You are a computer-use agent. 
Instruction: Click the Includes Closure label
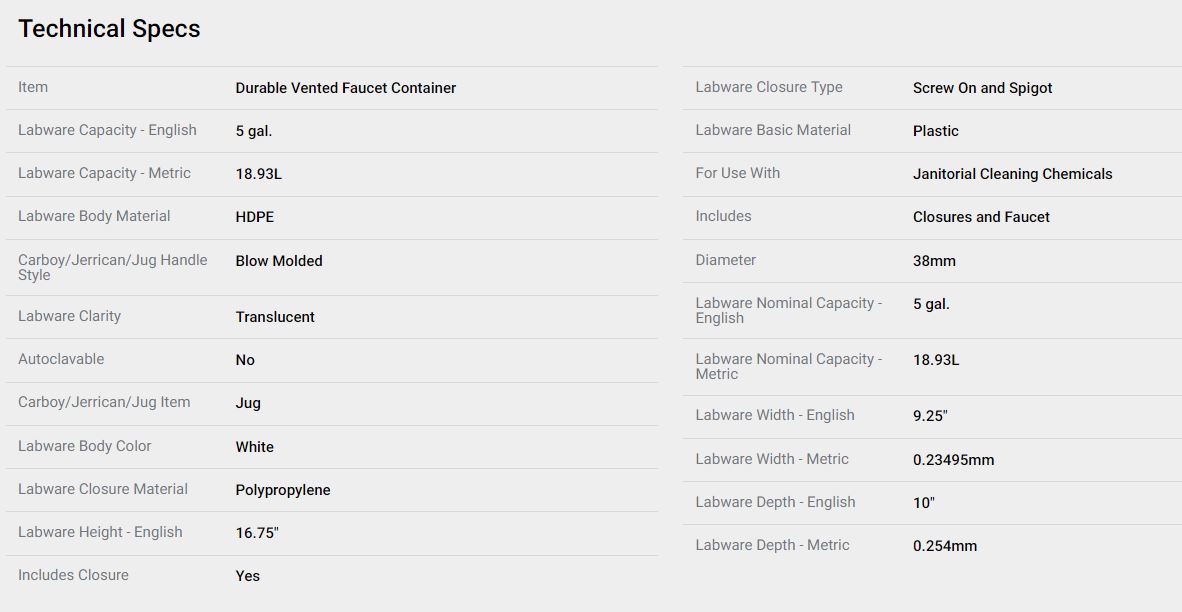point(73,574)
